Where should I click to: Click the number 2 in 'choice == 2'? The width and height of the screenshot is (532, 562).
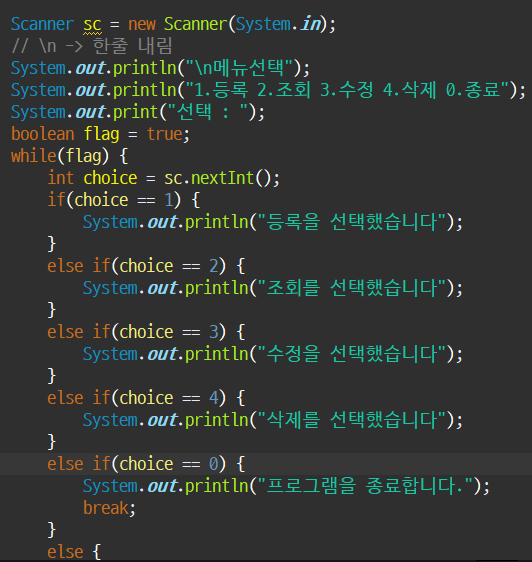214,266
